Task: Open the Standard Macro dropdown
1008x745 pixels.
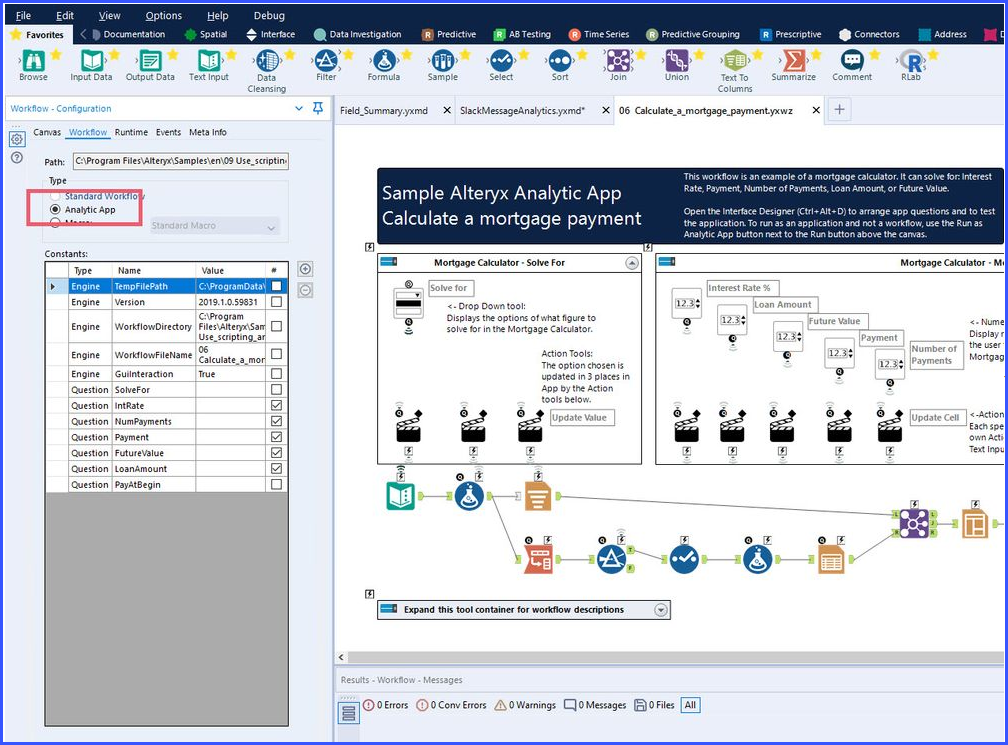Action: point(214,226)
